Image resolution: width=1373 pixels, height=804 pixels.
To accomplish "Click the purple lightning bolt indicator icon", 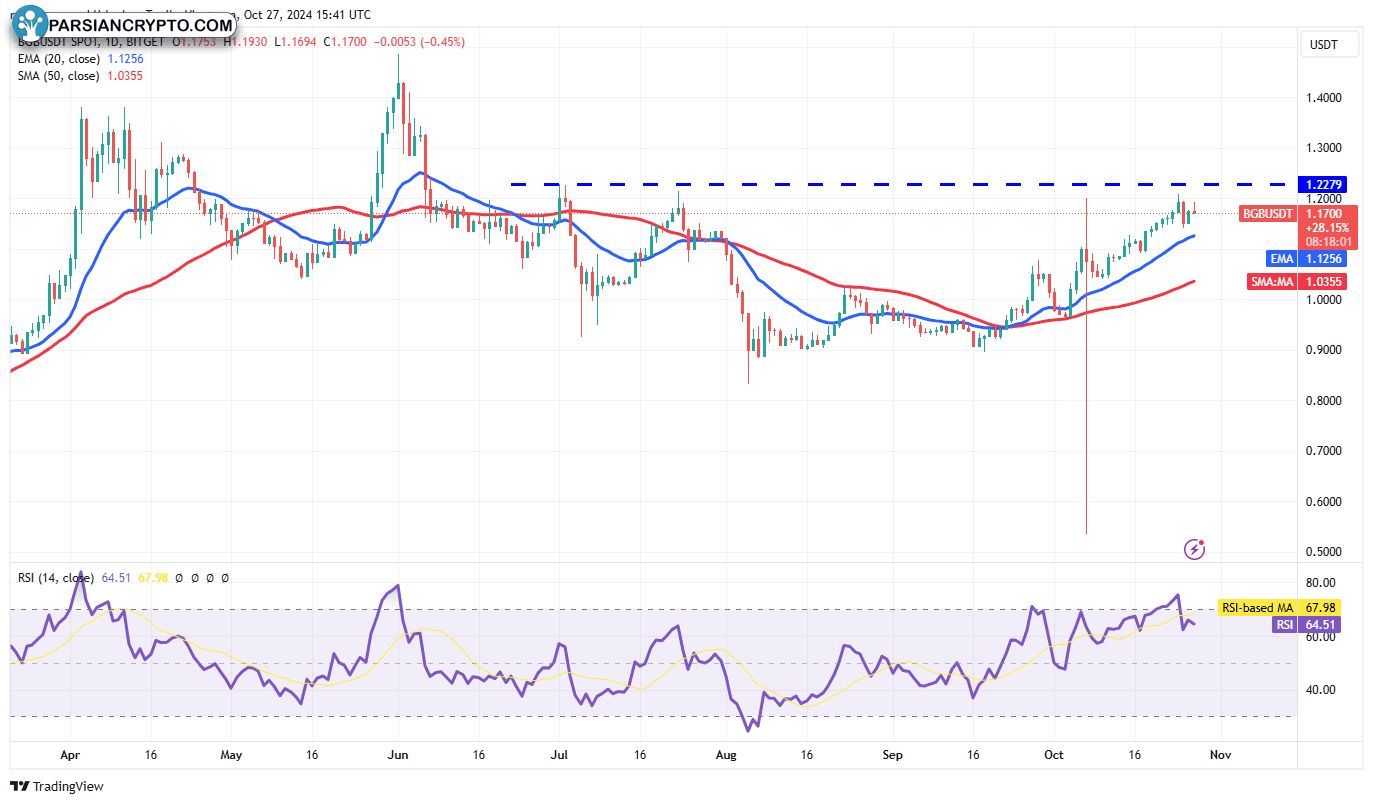I will click(1194, 548).
